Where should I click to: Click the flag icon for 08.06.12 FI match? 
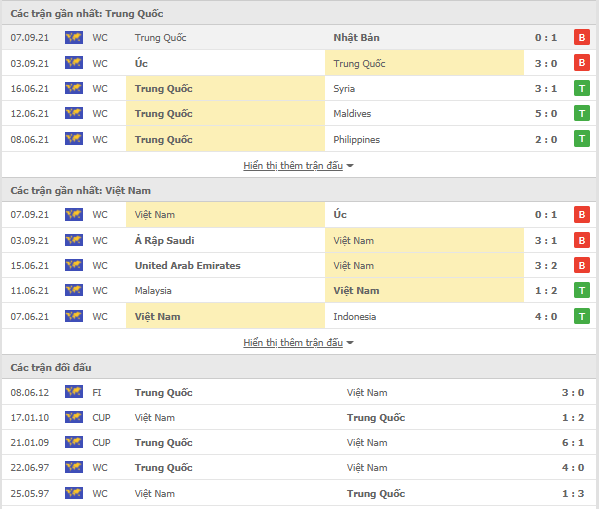[74, 392]
